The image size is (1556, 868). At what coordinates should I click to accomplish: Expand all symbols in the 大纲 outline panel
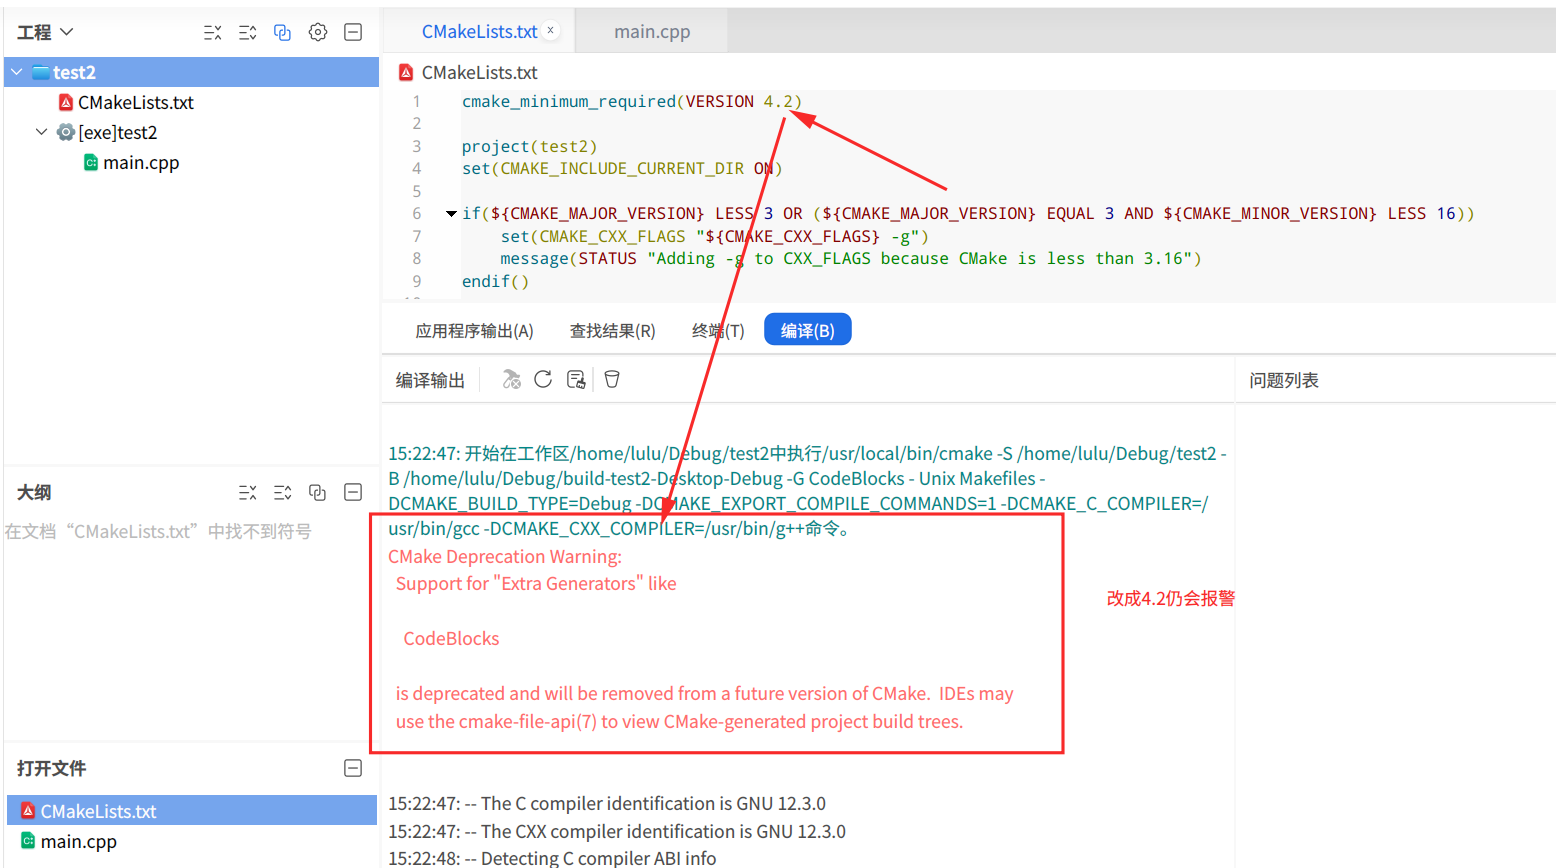(283, 492)
